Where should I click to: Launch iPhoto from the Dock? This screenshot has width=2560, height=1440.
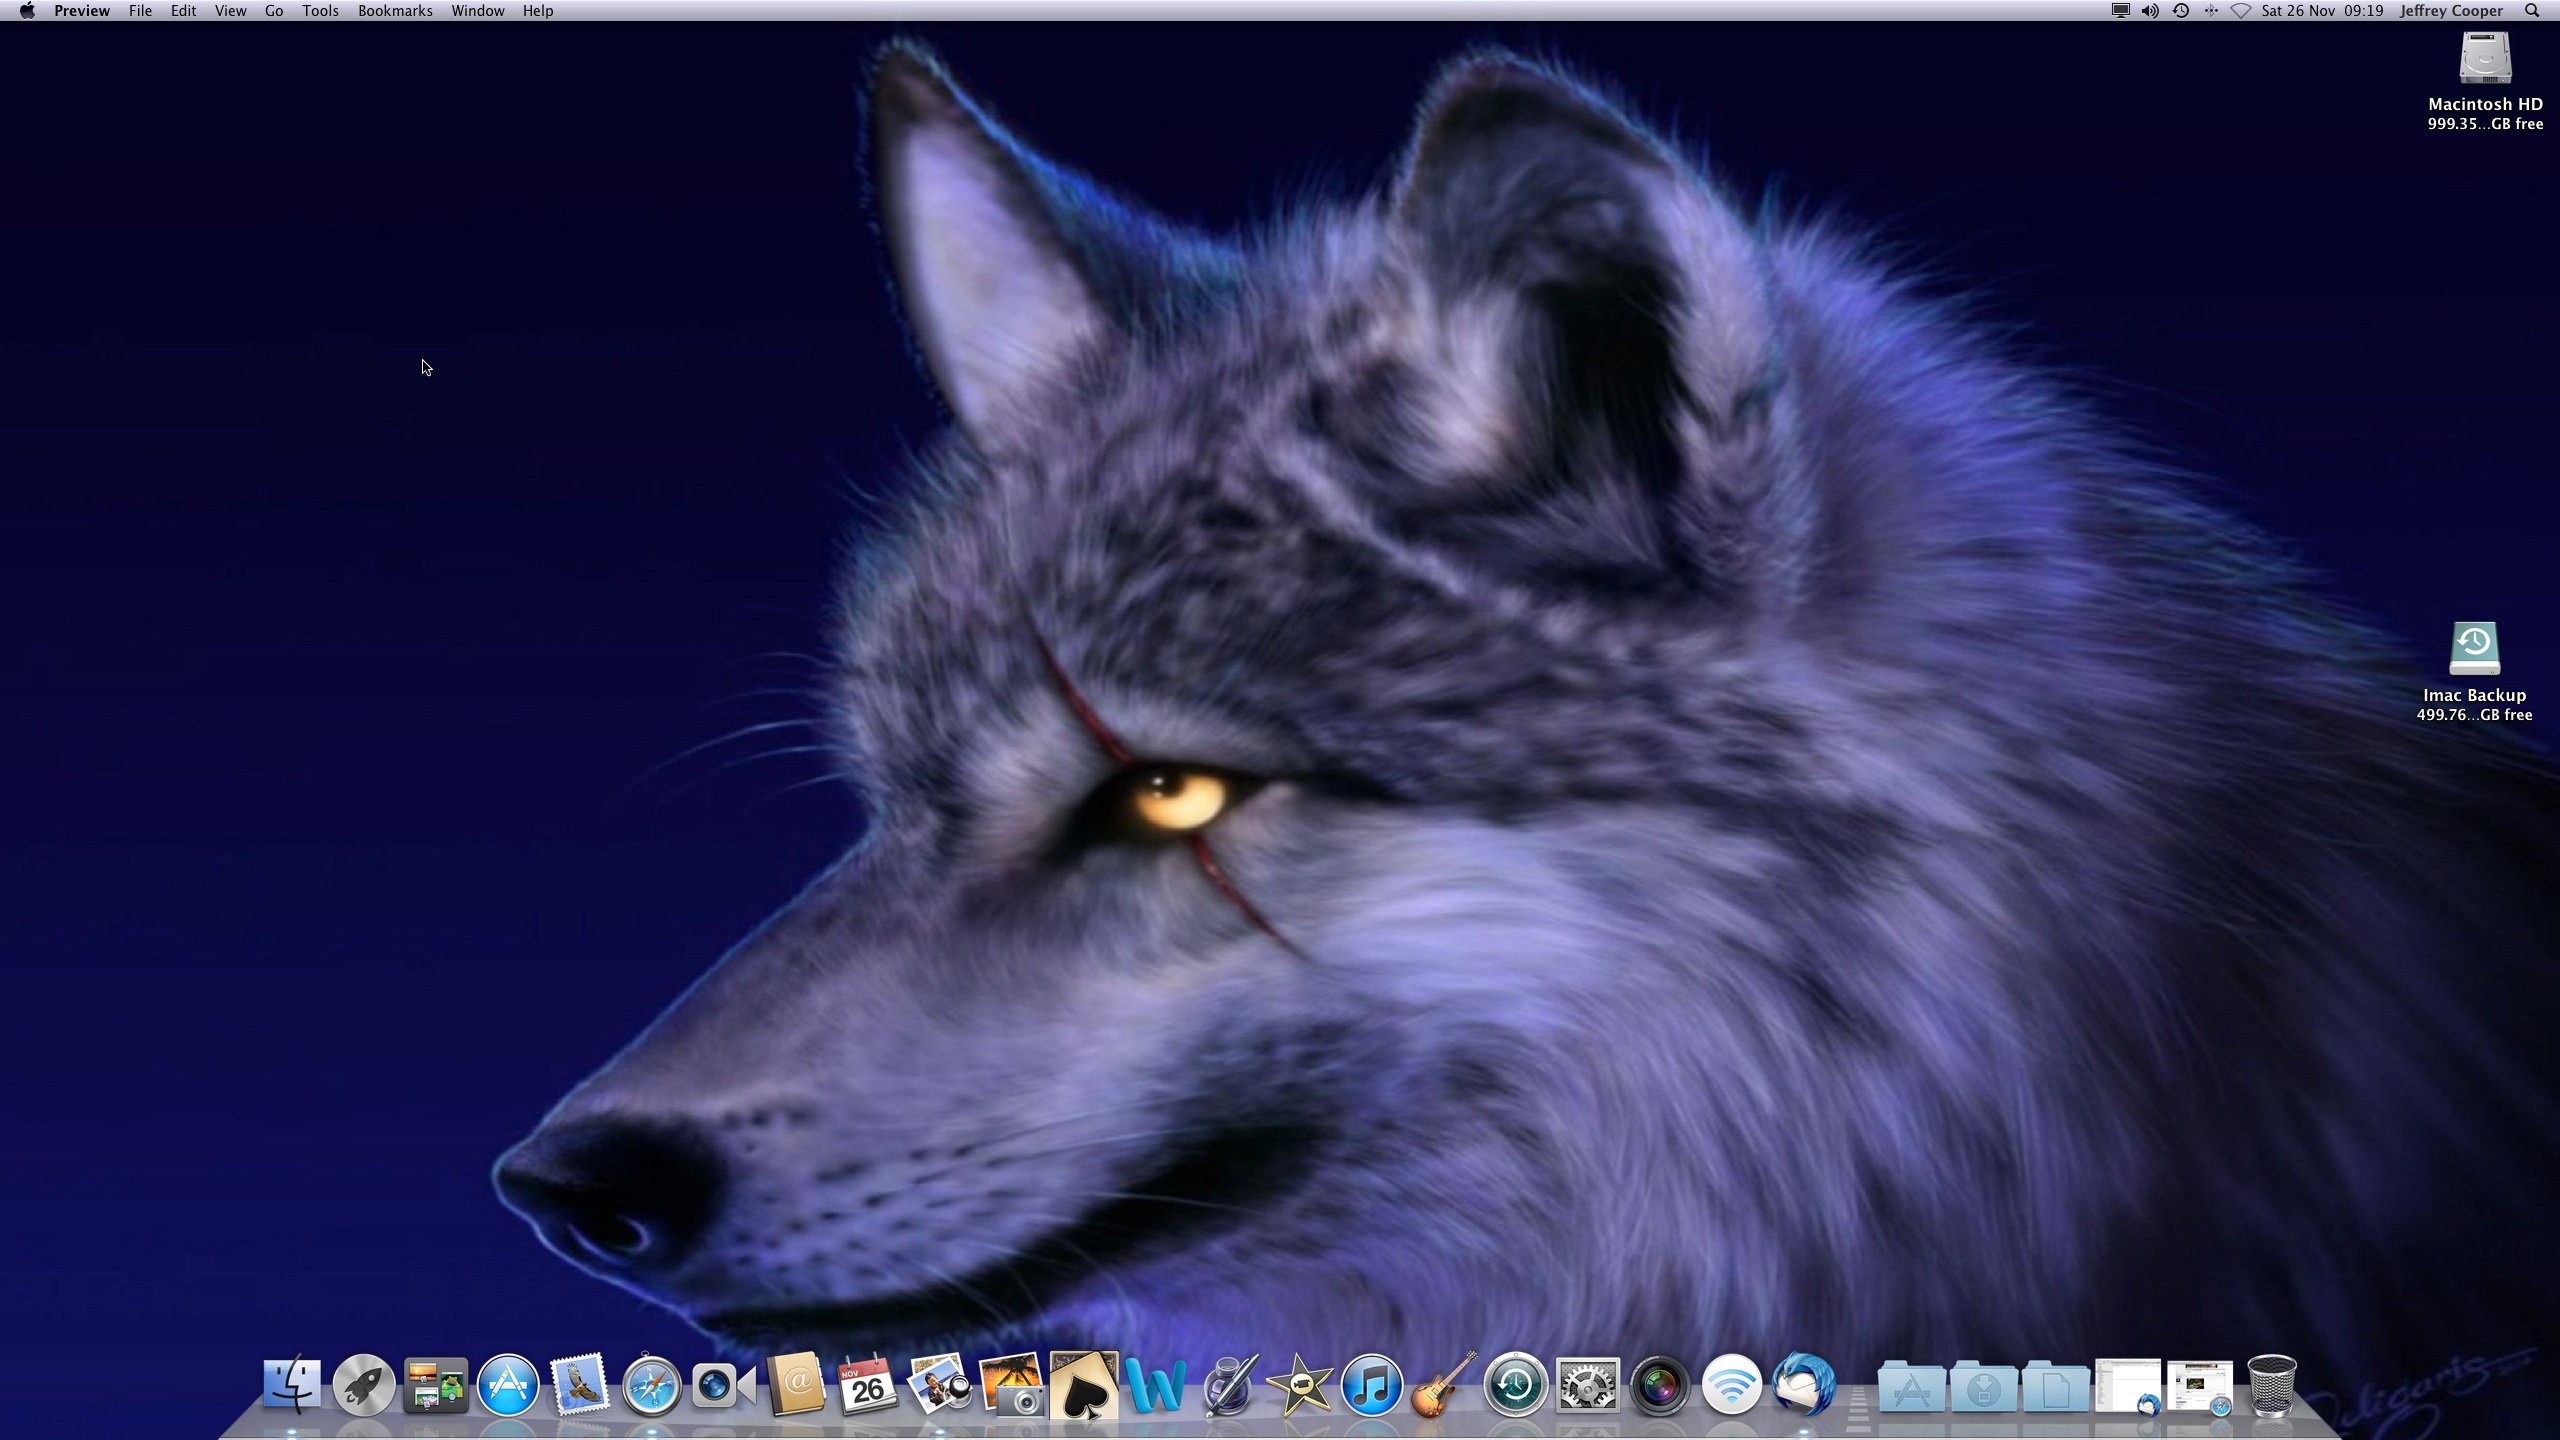tap(1011, 1385)
